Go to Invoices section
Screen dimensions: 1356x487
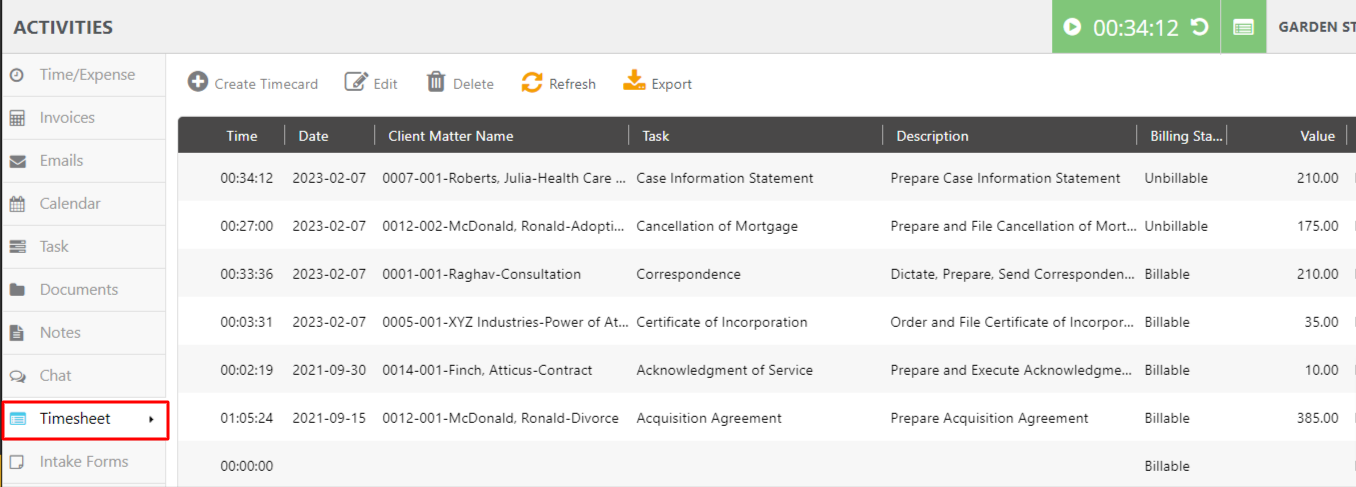tap(67, 118)
